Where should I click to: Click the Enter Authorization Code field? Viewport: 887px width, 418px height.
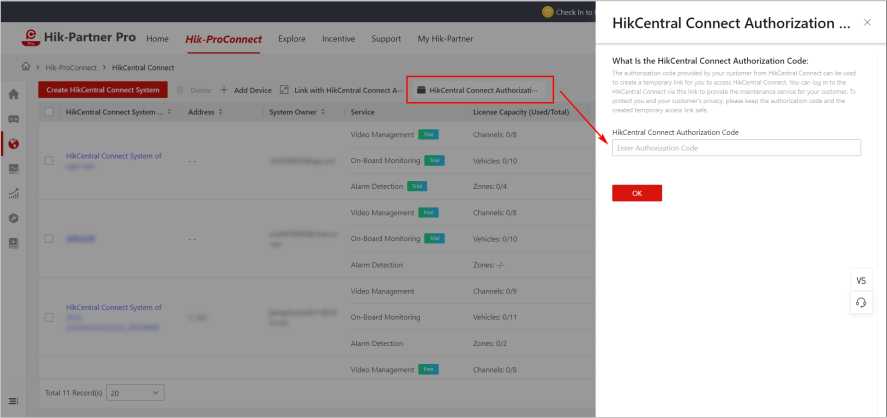point(736,148)
